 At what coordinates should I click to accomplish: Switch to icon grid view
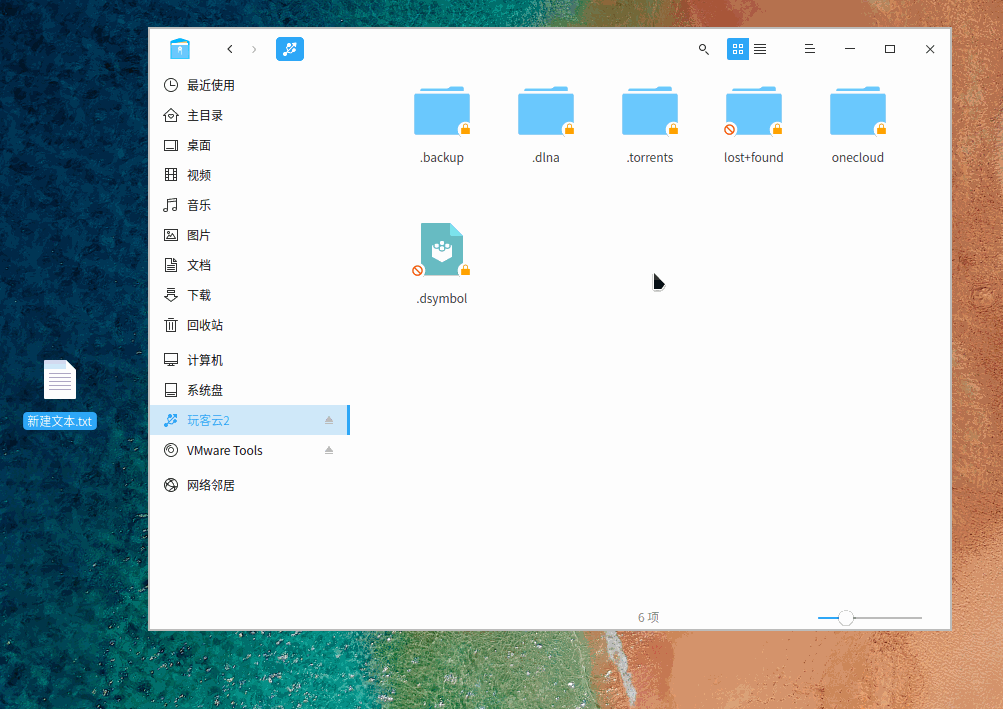738,49
